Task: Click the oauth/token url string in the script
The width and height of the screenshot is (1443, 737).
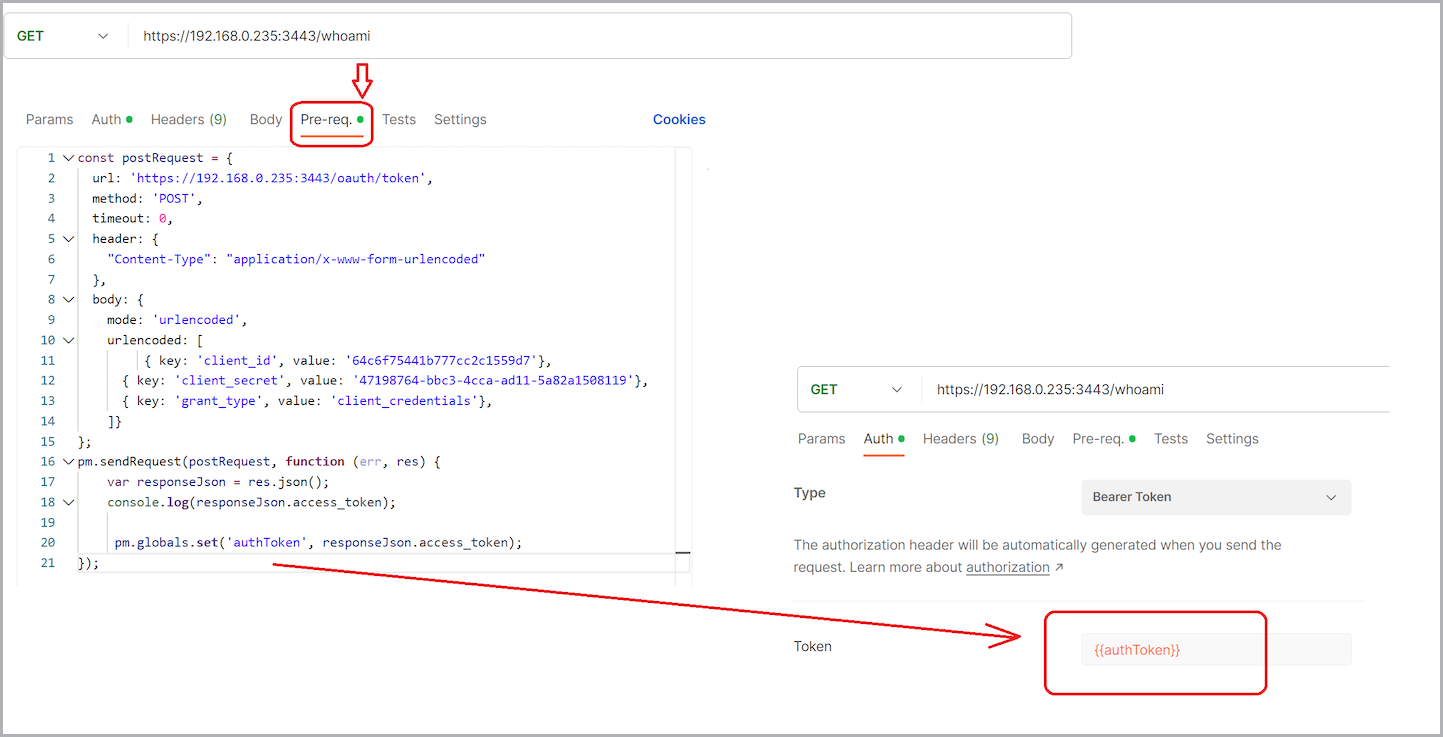Action: coord(280,178)
